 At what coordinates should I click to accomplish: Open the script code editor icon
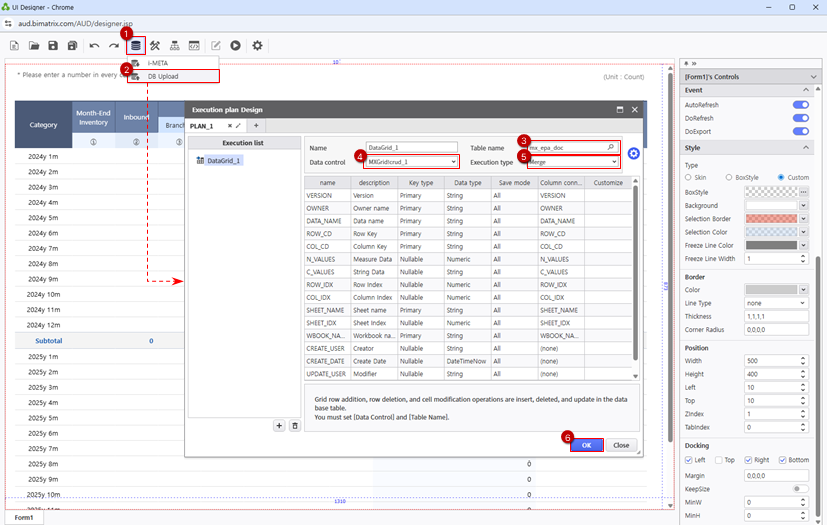[194, 45]
